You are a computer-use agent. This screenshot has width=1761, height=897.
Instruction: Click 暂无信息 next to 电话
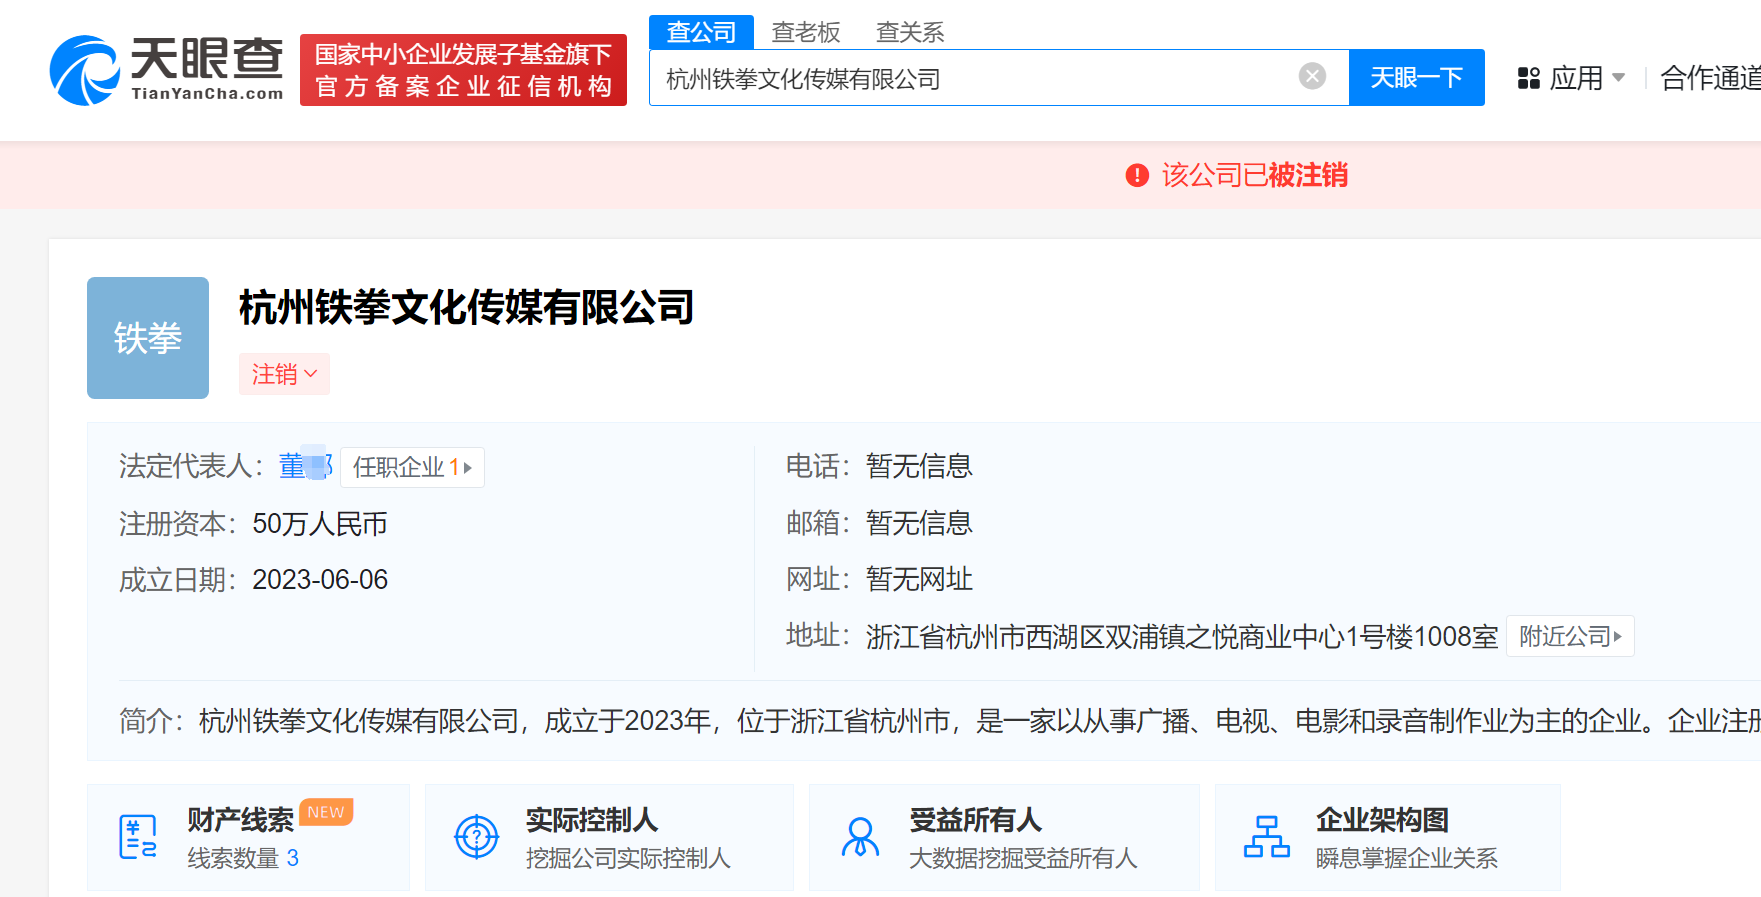coord(919,466)
